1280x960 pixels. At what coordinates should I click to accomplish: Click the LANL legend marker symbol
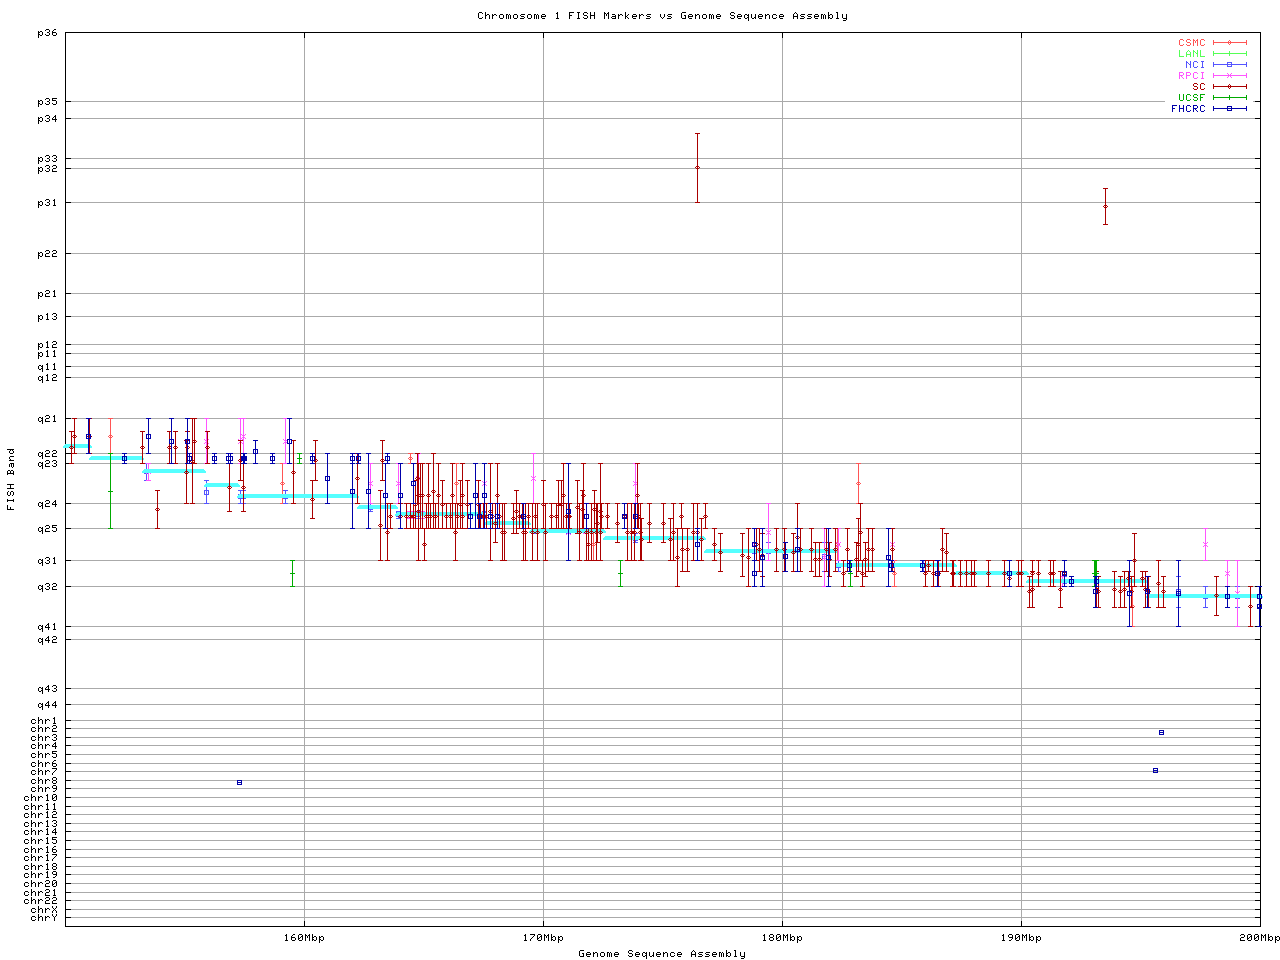pos(1229,54)
